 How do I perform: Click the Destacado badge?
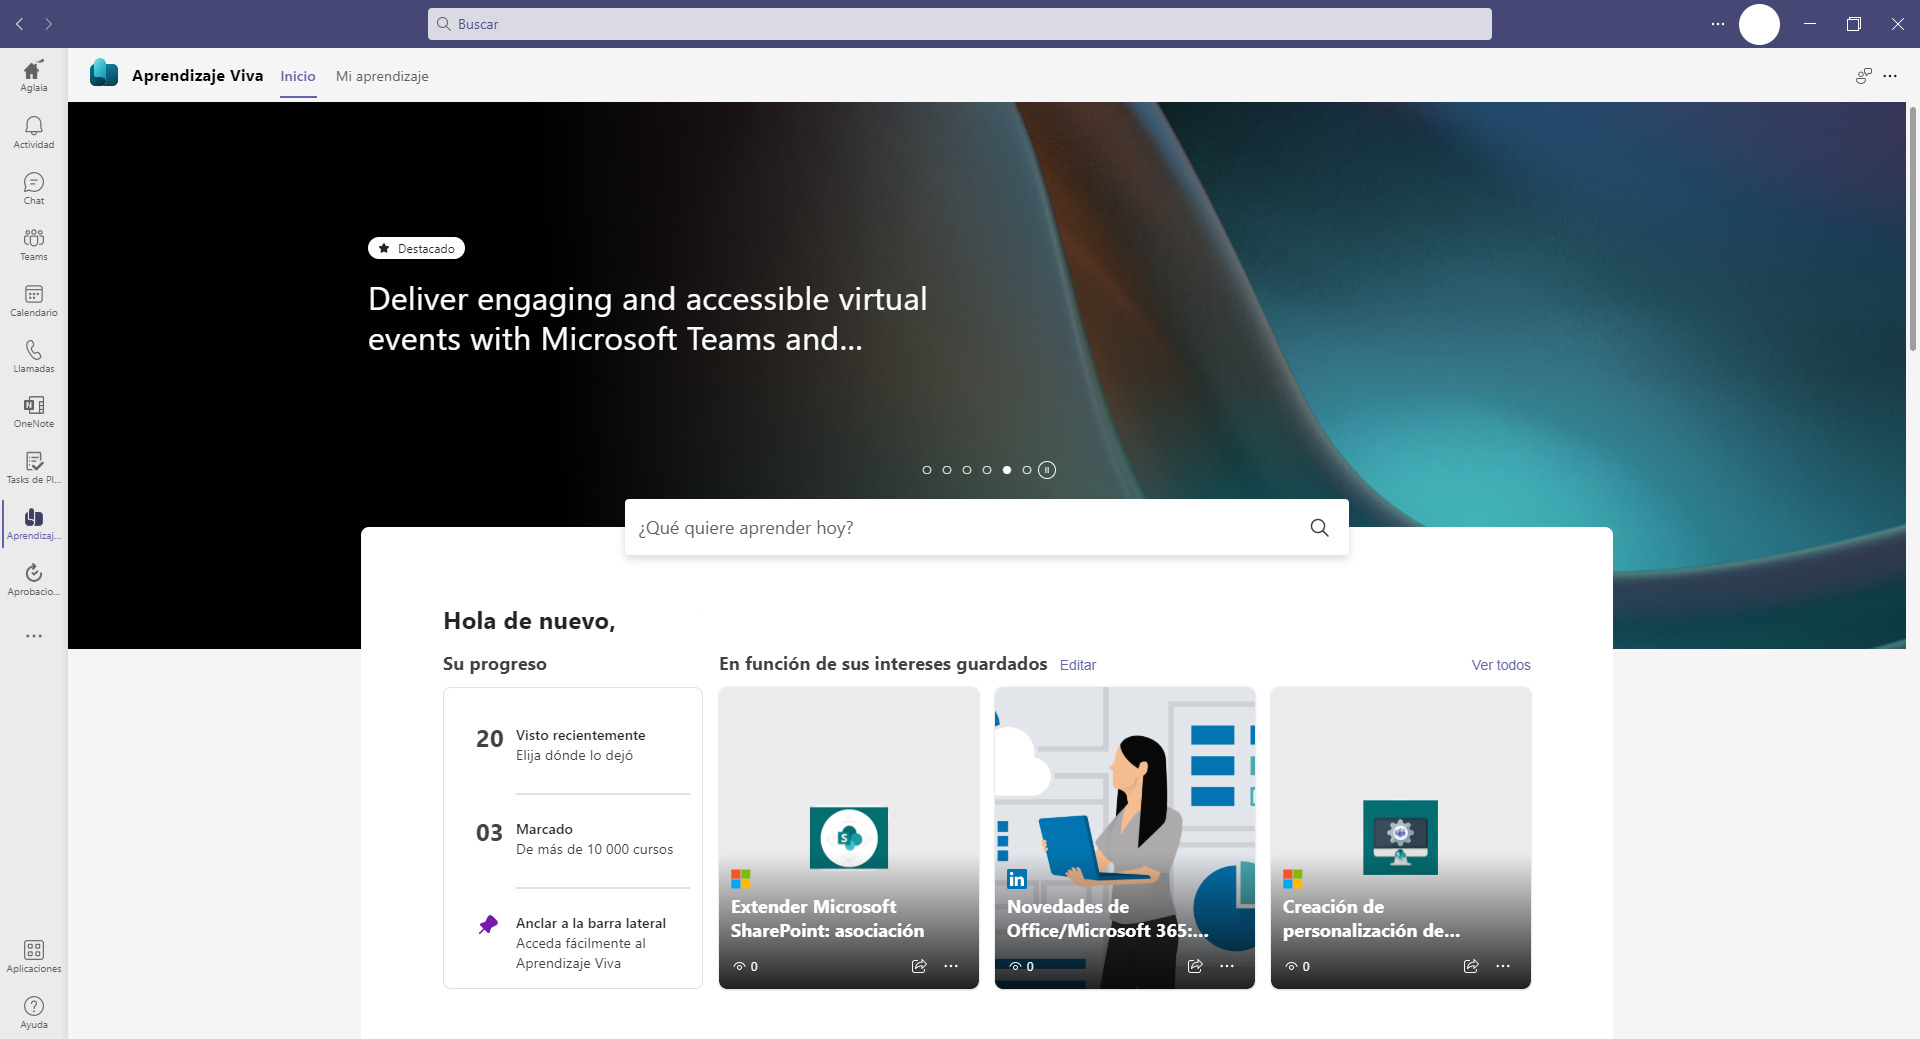tap(416, 248)
